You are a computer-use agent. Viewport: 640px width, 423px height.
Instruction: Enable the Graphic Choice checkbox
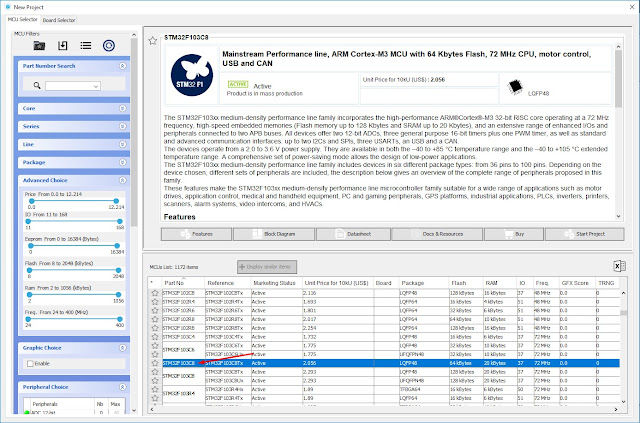point(30,363)
